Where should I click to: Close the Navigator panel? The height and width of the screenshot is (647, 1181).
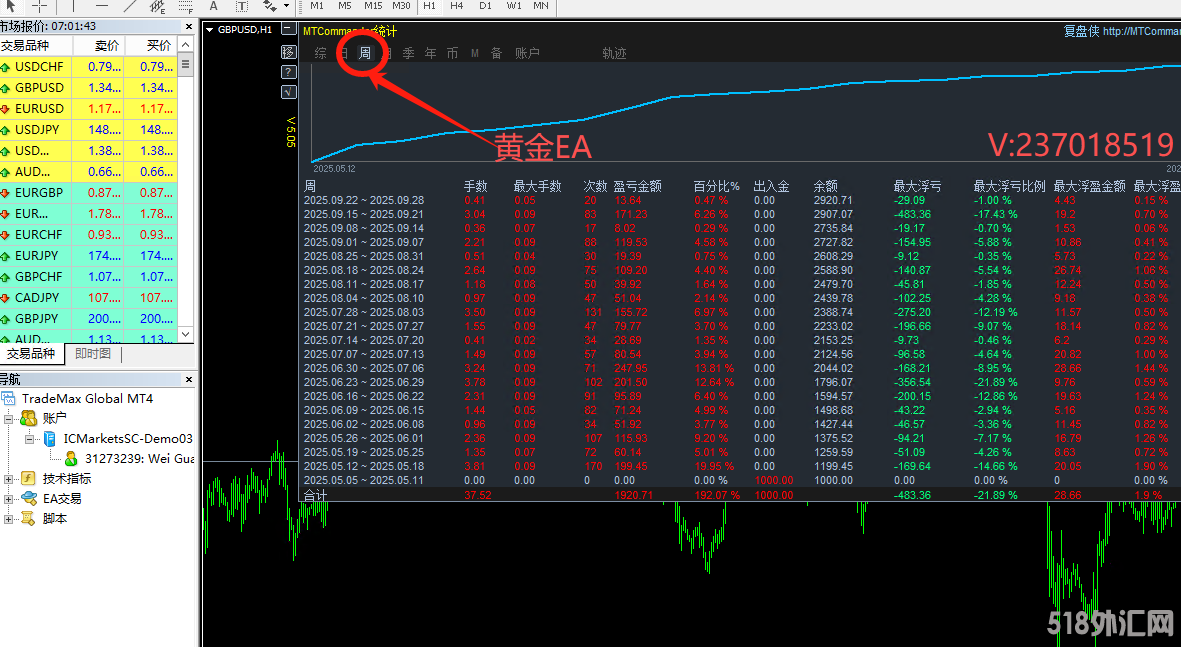coord(186,379)
